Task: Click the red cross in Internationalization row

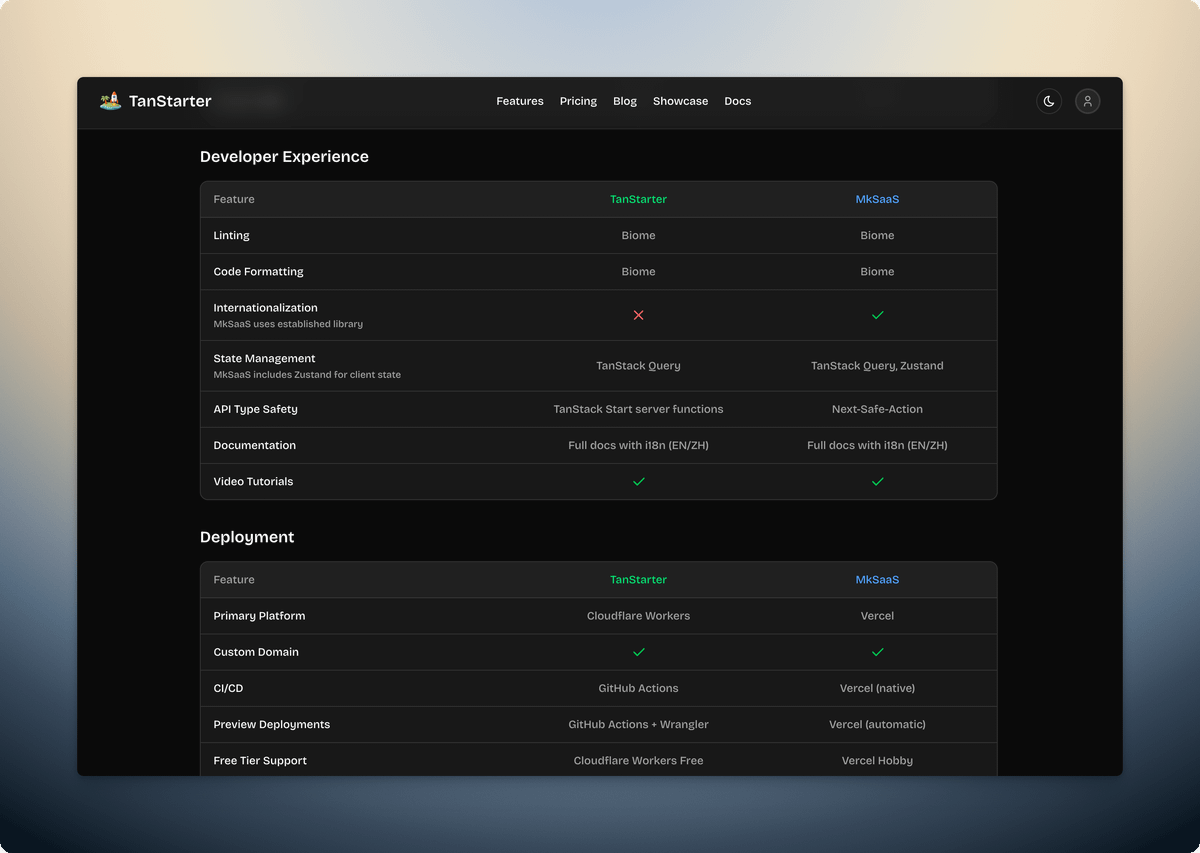Action: [x=639, y=315]
